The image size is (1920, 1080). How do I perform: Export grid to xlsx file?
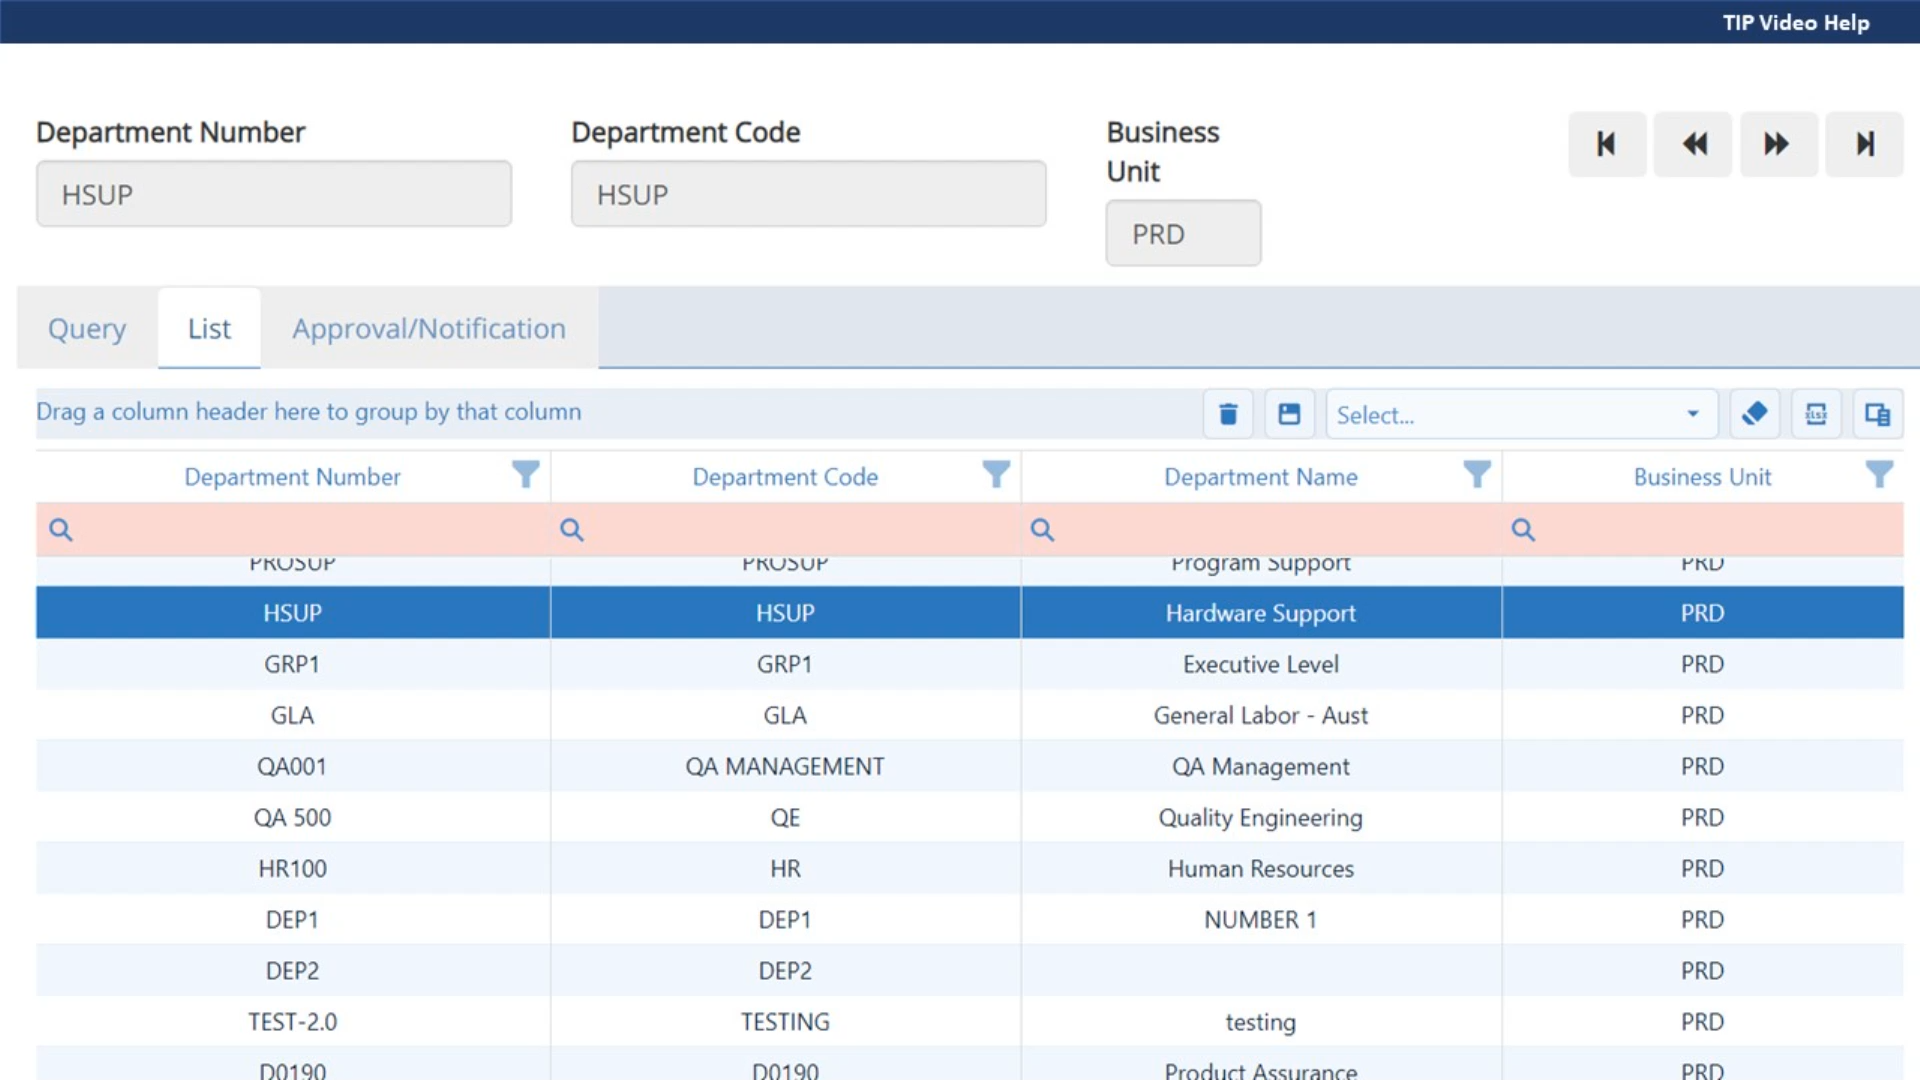coord(1816,414)
